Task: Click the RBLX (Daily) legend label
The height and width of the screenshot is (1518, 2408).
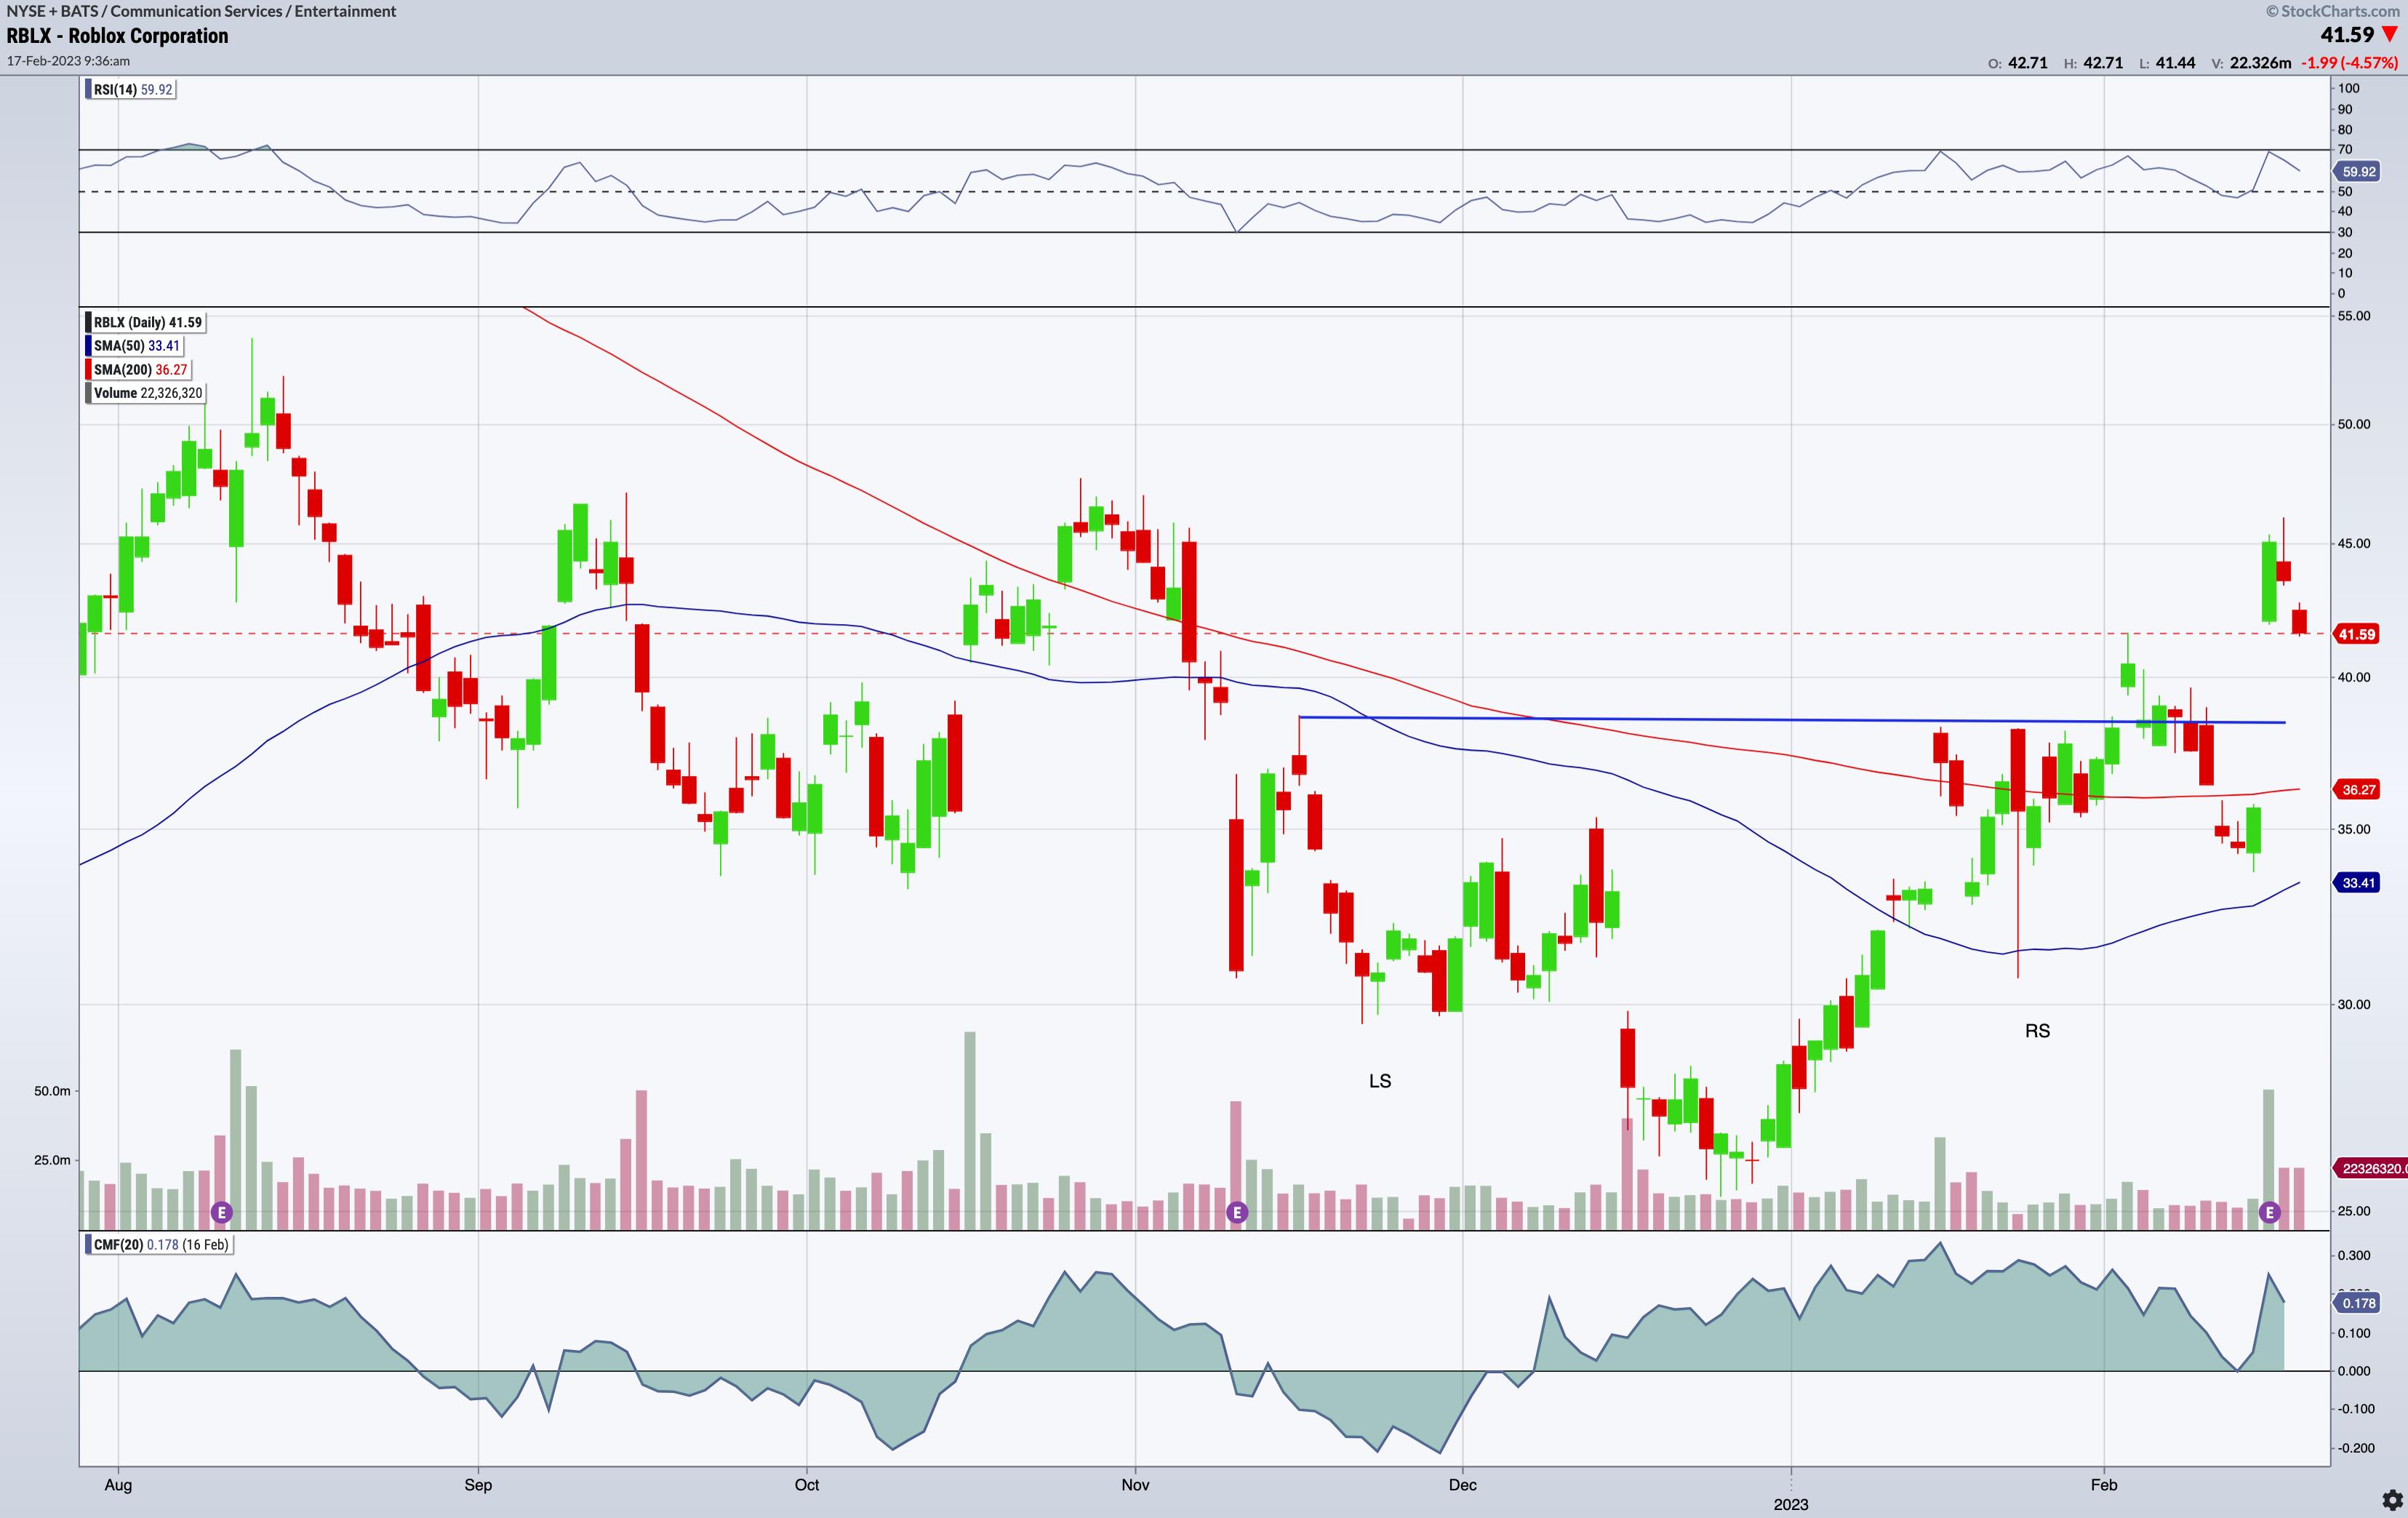Action: click(x=147, y=322)
